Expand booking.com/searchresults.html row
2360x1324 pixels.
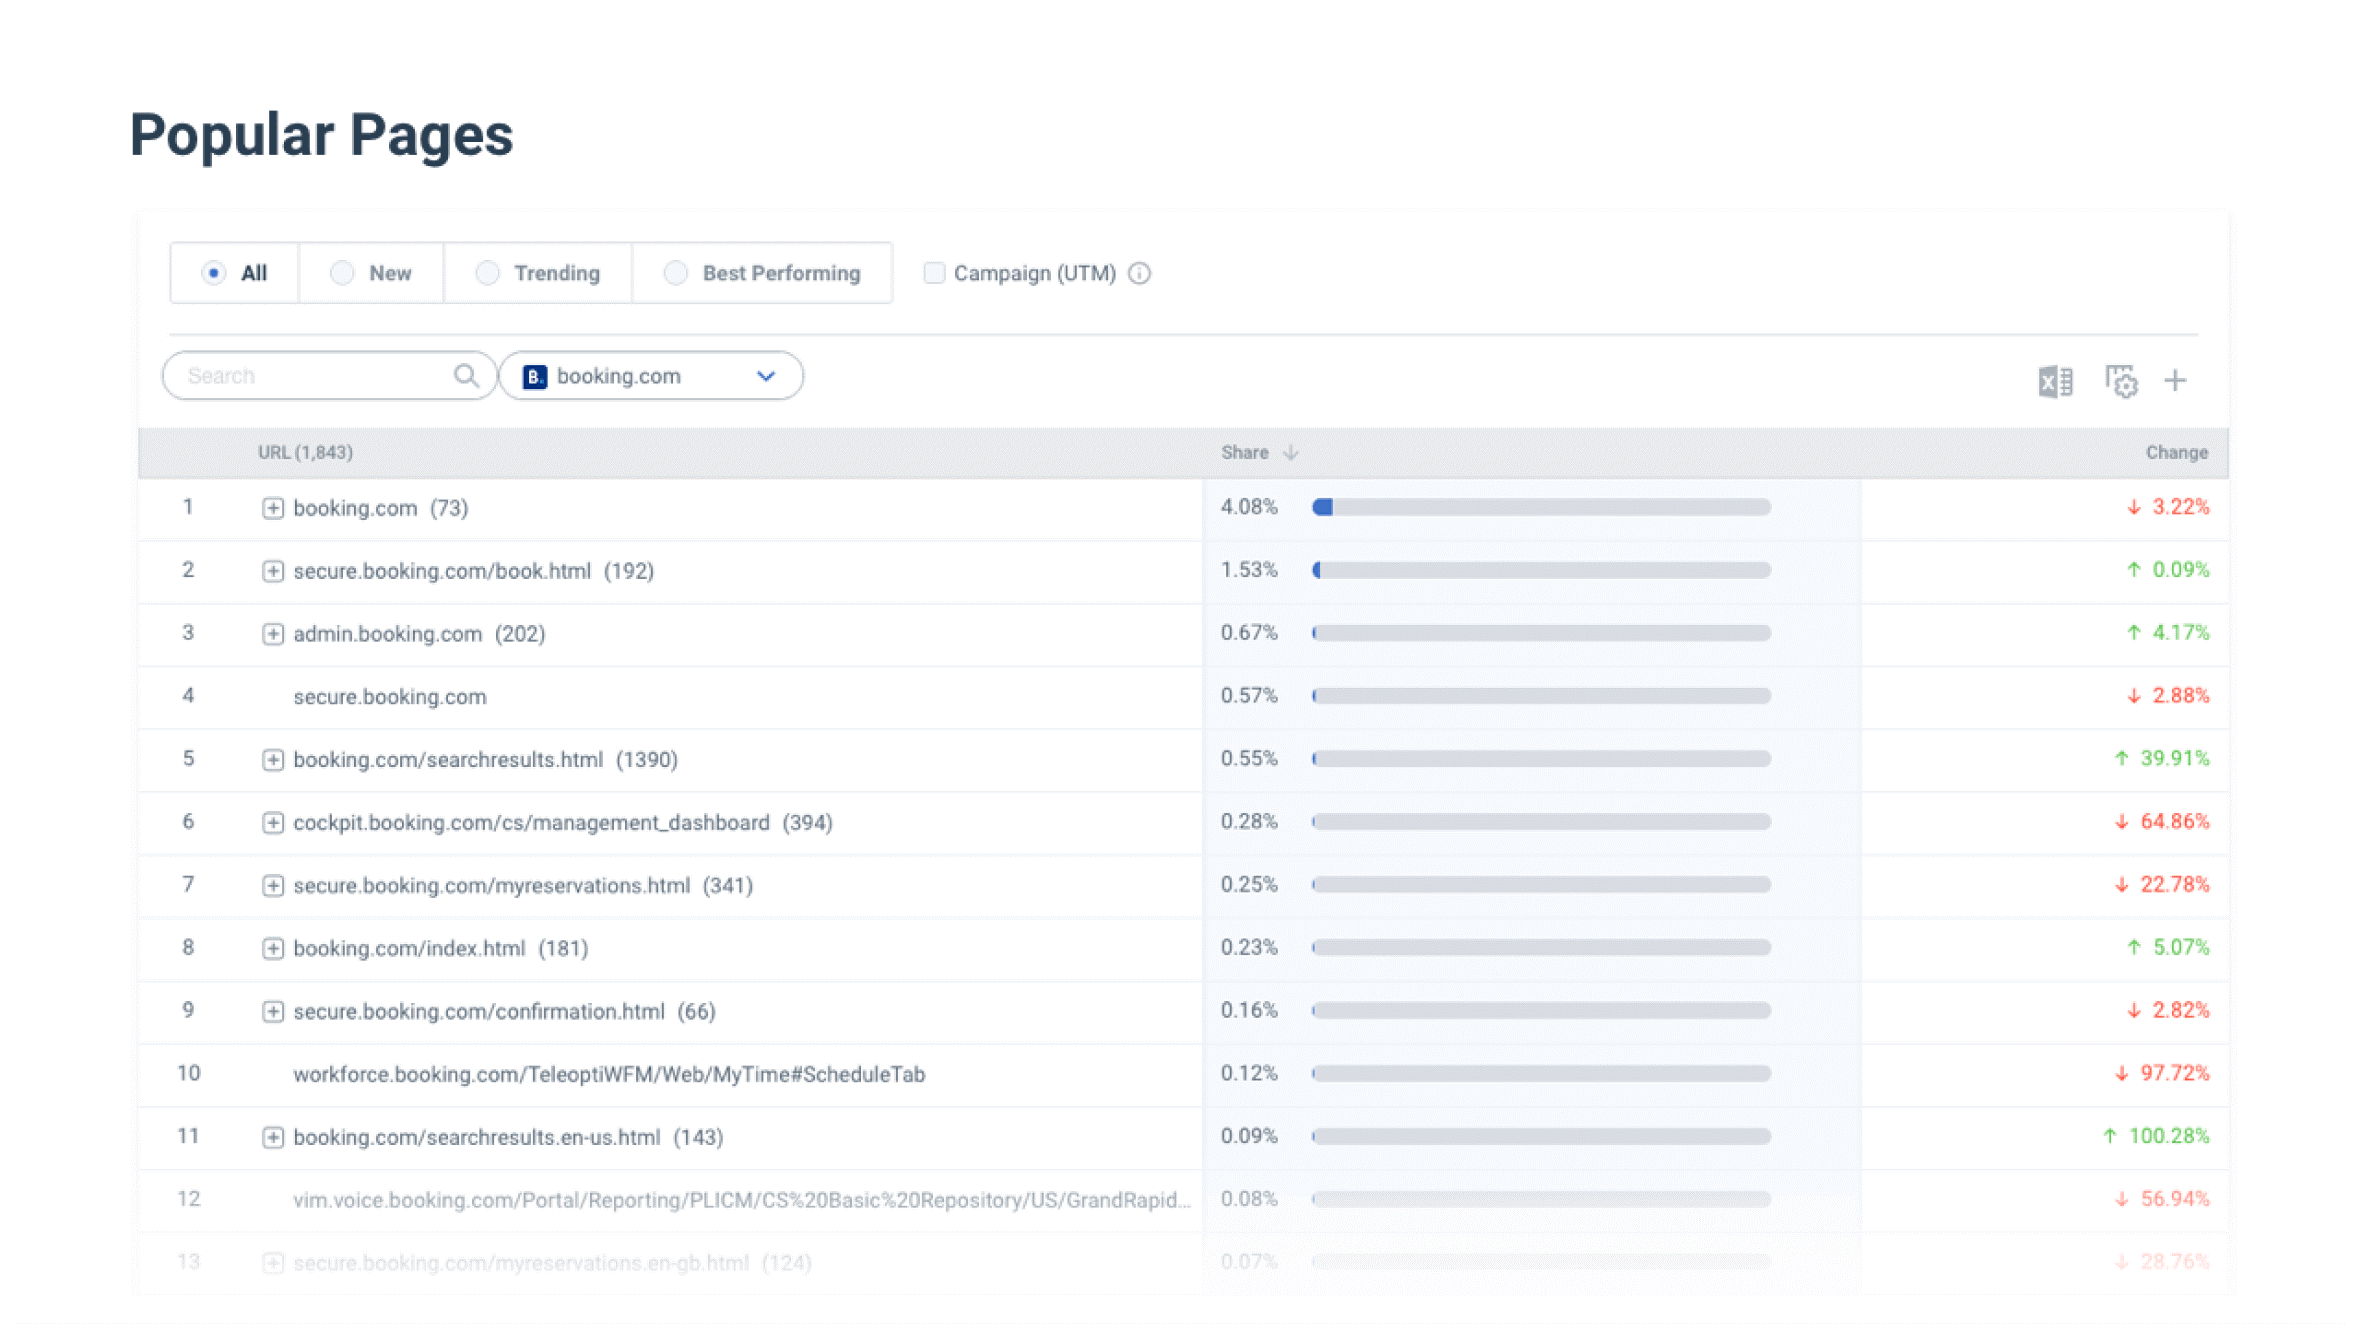[x=272, y=760]
